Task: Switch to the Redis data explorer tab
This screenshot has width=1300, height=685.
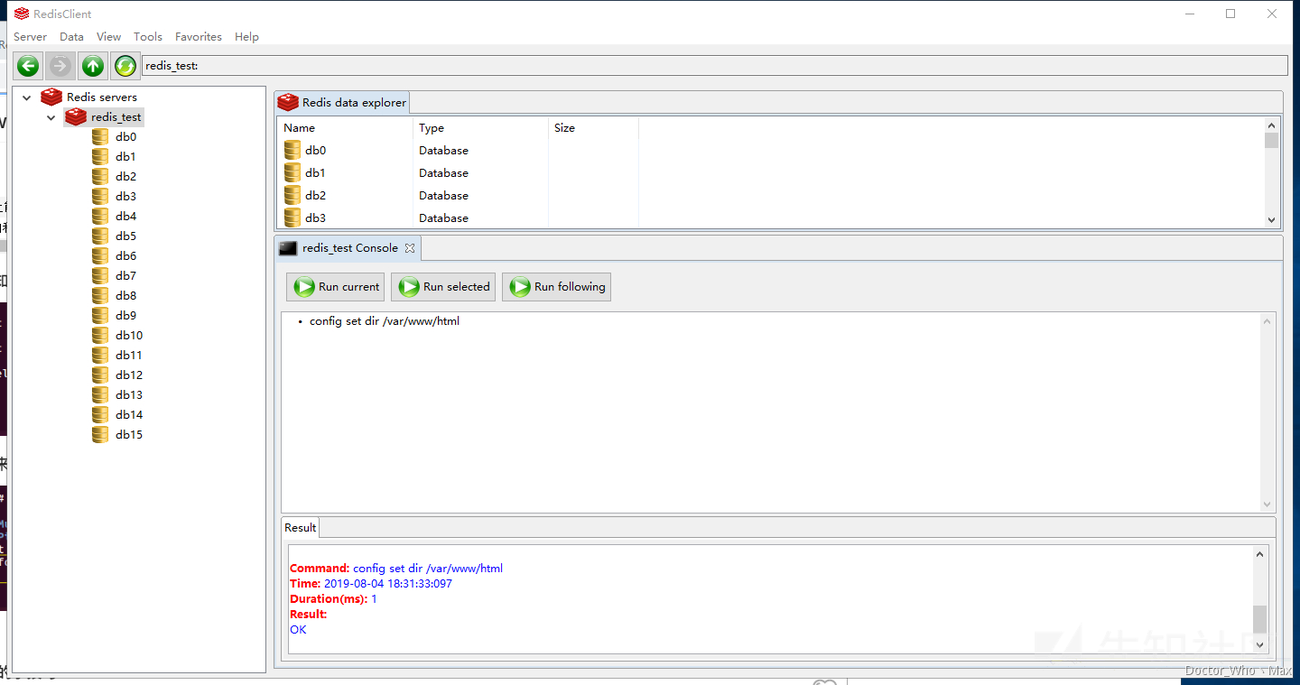Action: click(342, 102)
